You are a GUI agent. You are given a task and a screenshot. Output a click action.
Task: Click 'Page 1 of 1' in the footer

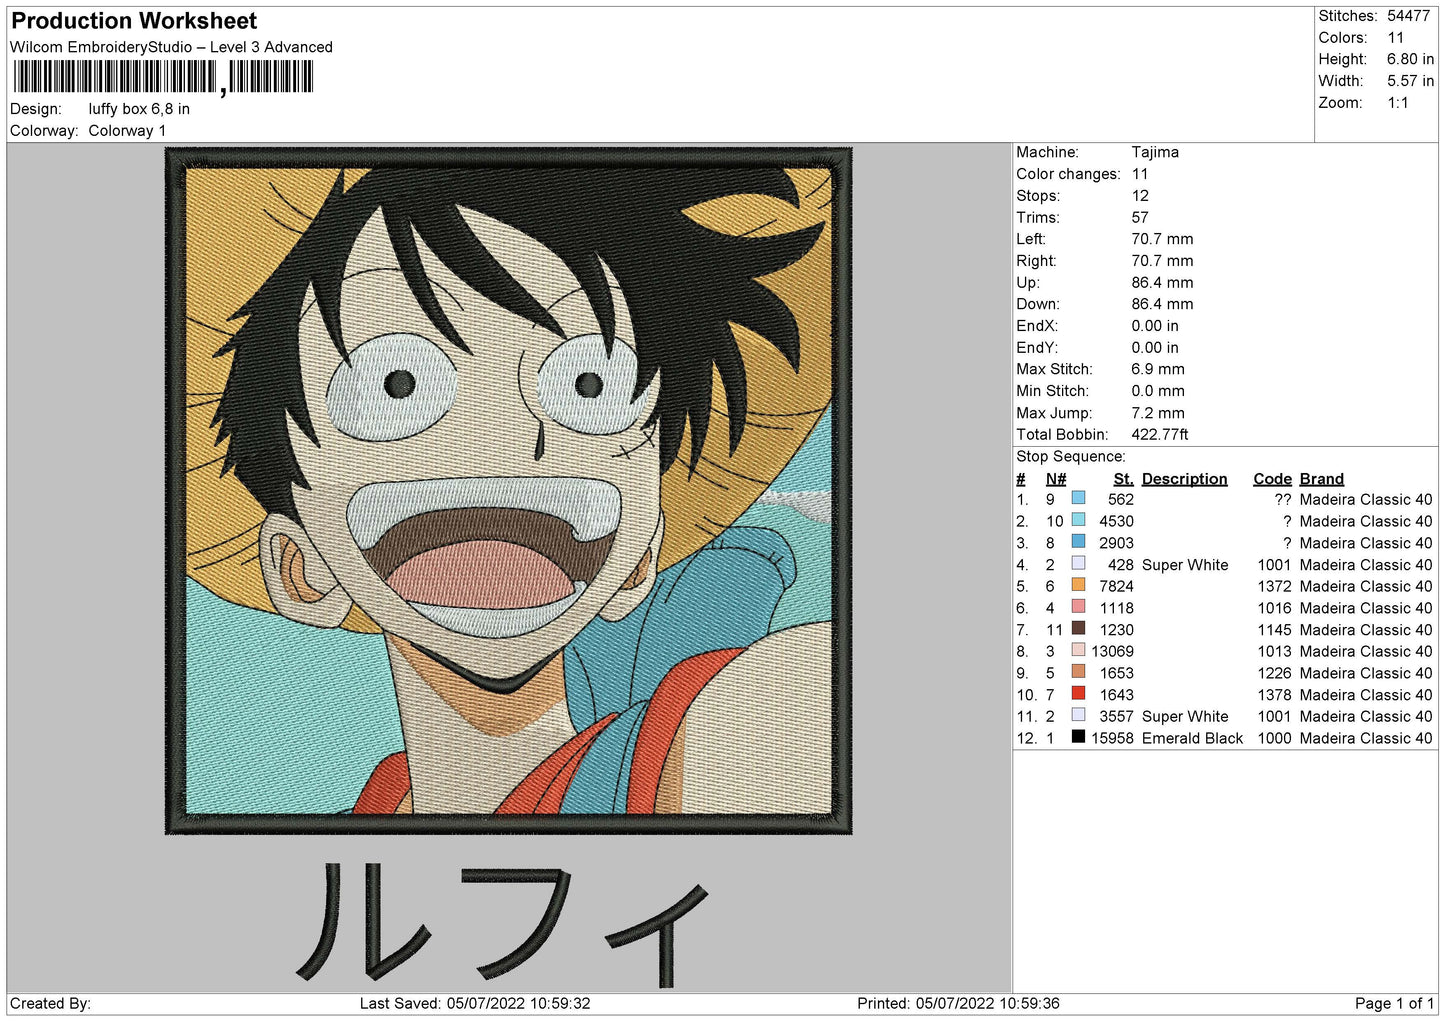click(x=1394, y=1003)
